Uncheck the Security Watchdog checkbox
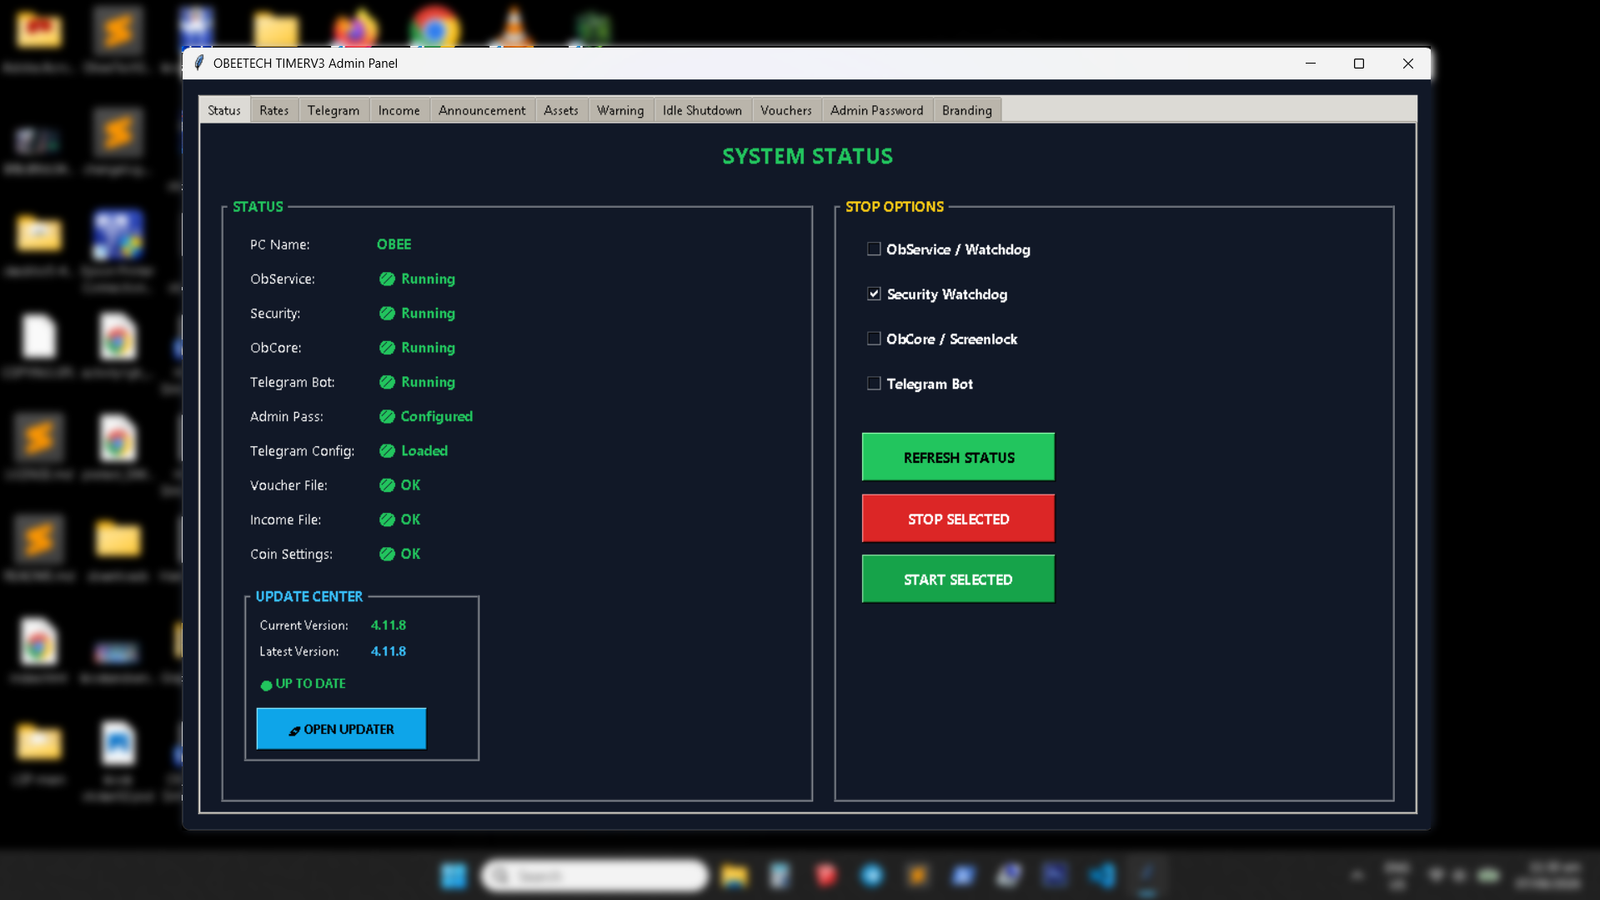This screenshot has width=1600, height=900. pos(874,294)
